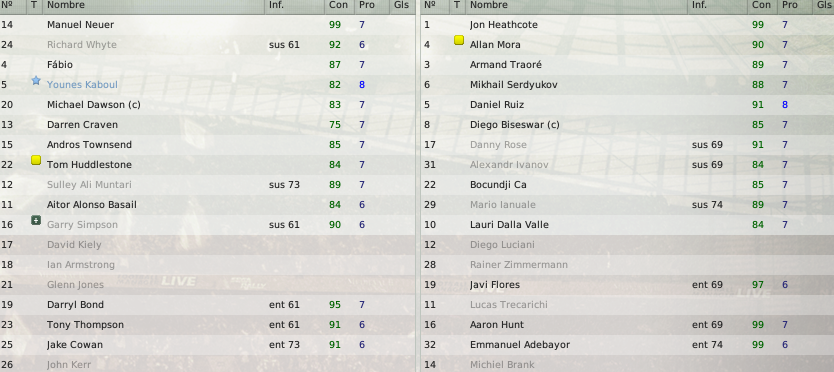The height and width of the screenshot is (372, 834).
Task: Select substitute Darryl Bond
Action: click(207, 305)
